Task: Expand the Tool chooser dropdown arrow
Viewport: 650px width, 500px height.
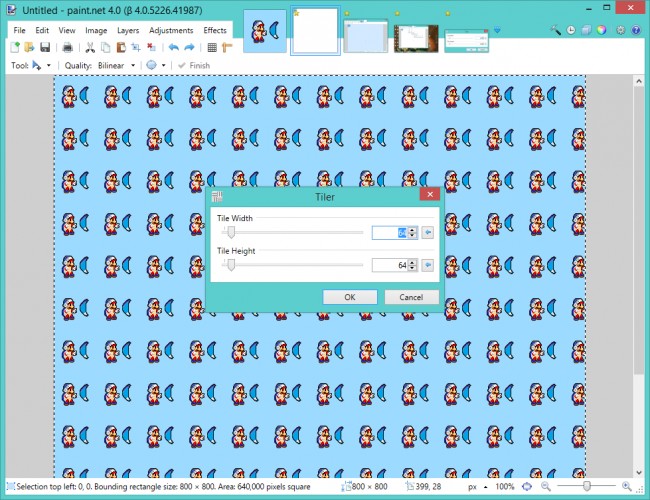Action: (x=49, y=66)
